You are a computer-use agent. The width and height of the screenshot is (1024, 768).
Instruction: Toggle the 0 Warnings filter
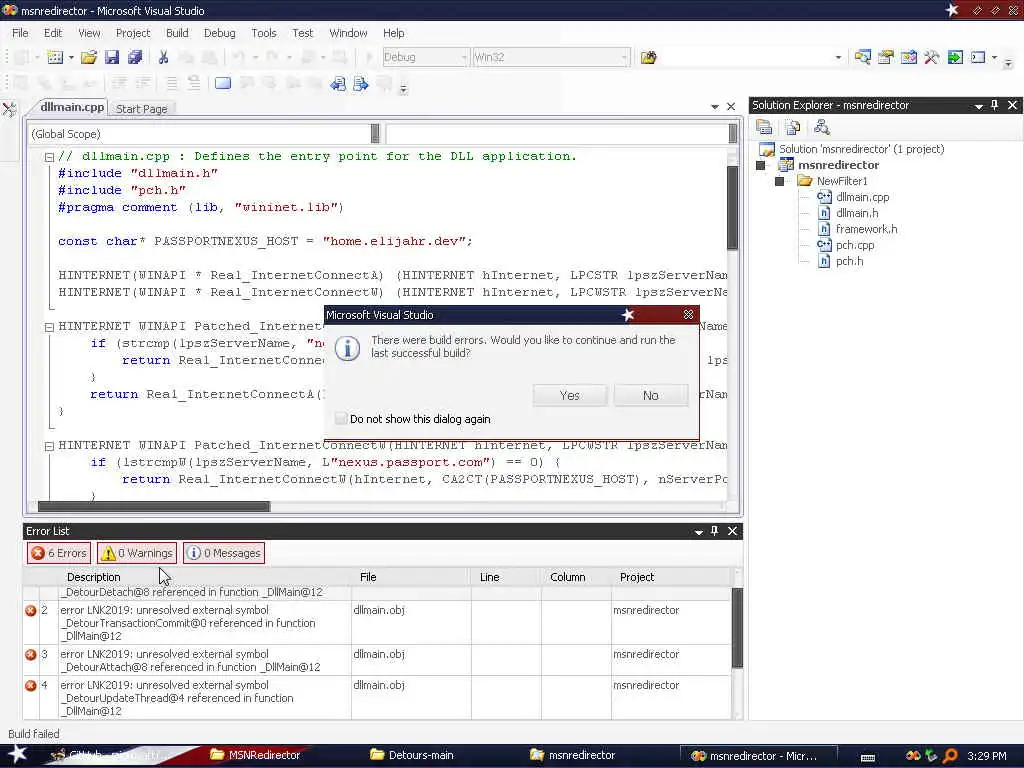[137, 553]
